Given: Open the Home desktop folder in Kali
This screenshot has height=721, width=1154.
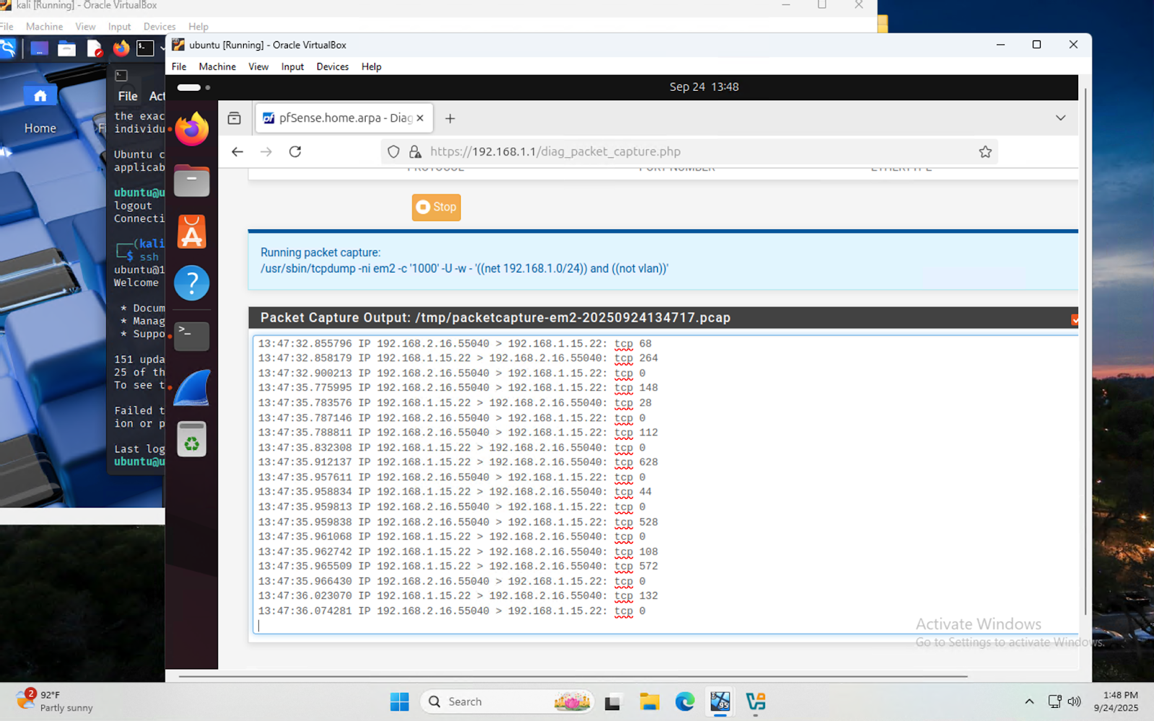Looking at the screenshot, I should coord(40,110).
